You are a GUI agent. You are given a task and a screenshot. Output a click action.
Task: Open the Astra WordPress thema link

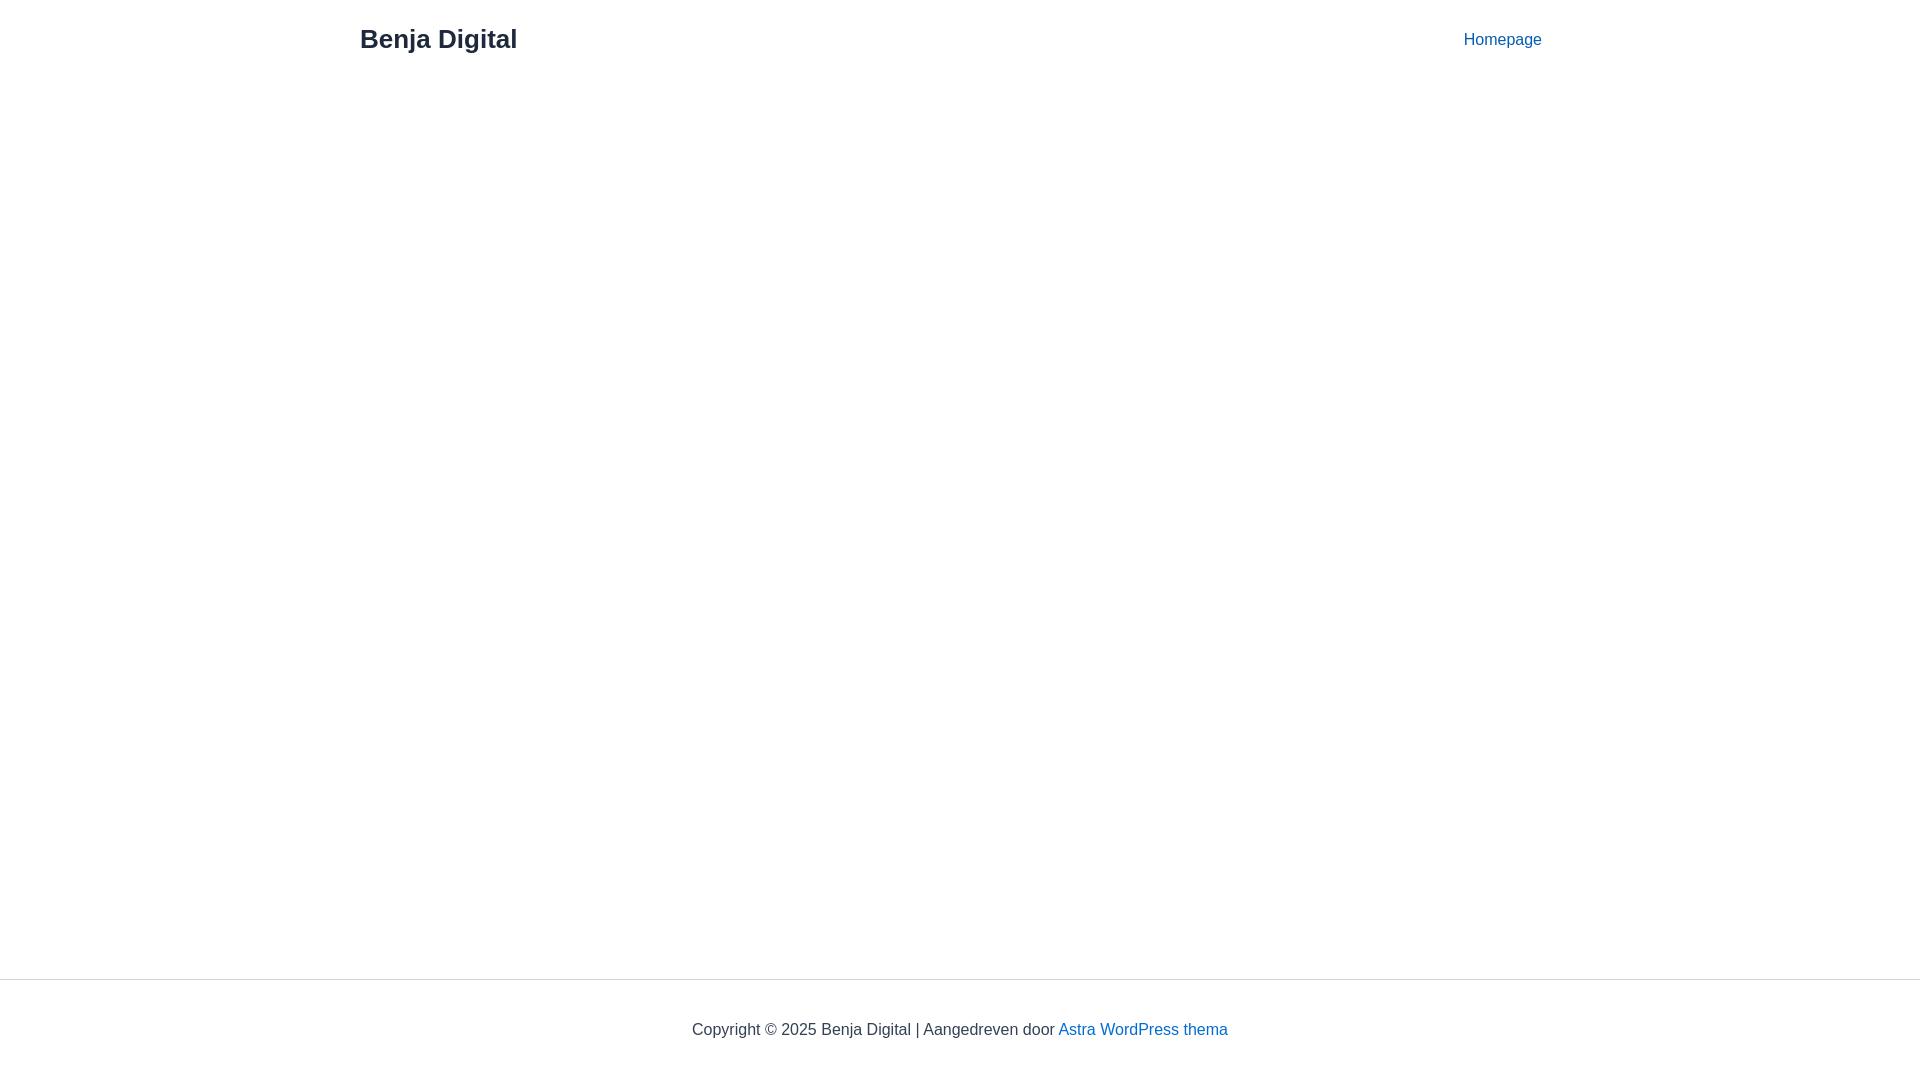1142,1029
